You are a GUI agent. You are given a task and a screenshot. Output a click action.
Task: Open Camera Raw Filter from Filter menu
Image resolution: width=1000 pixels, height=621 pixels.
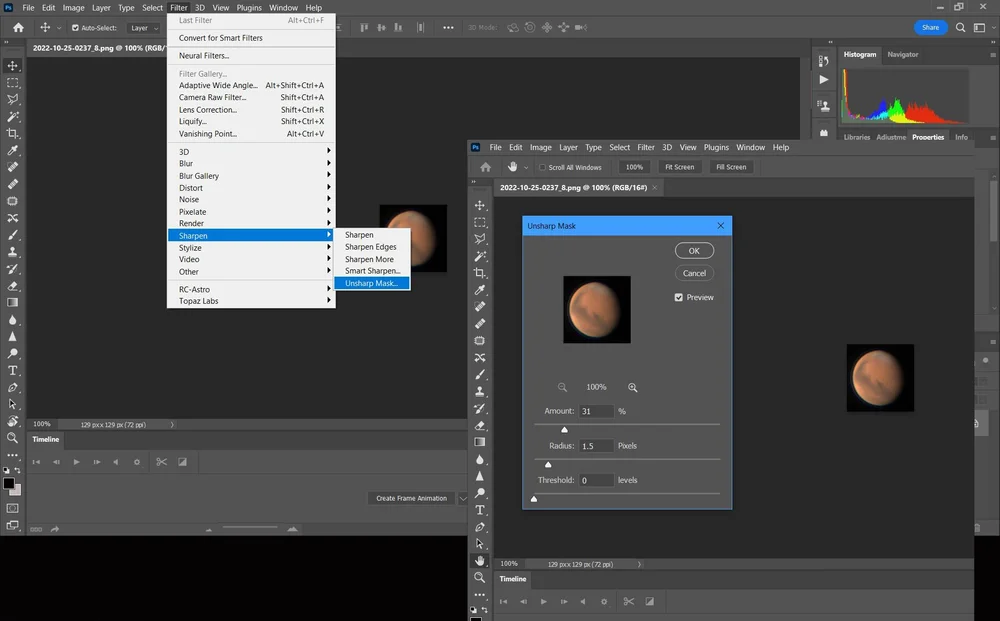[251, 98]
